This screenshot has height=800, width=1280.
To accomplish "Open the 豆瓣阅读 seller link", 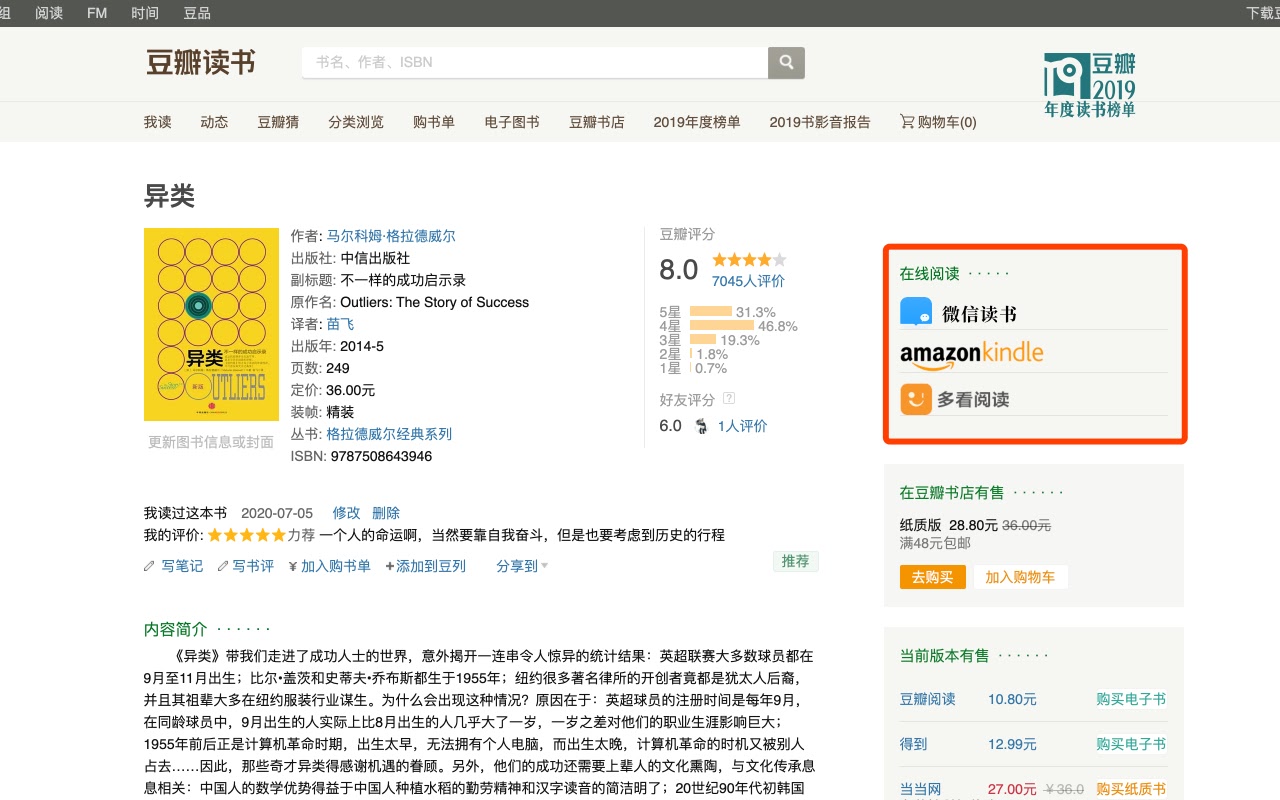I will 928,699.
